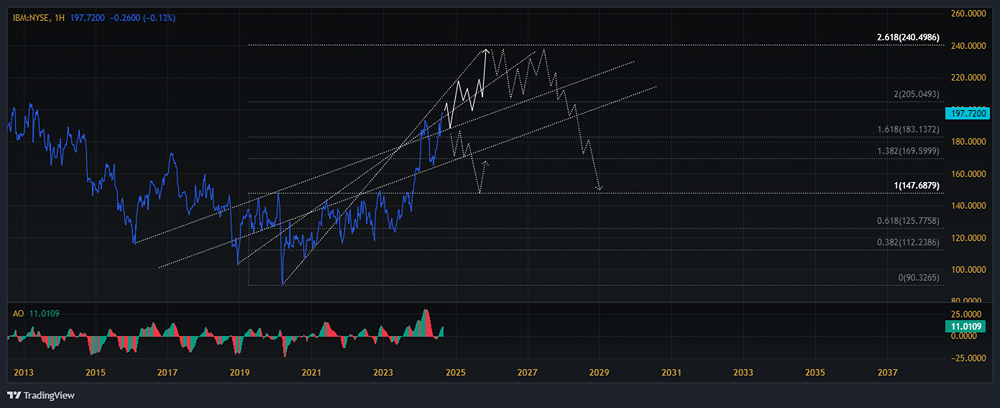Click the 160.0000 price axis label
This screenshot has width=1000, height=408.
970,174
